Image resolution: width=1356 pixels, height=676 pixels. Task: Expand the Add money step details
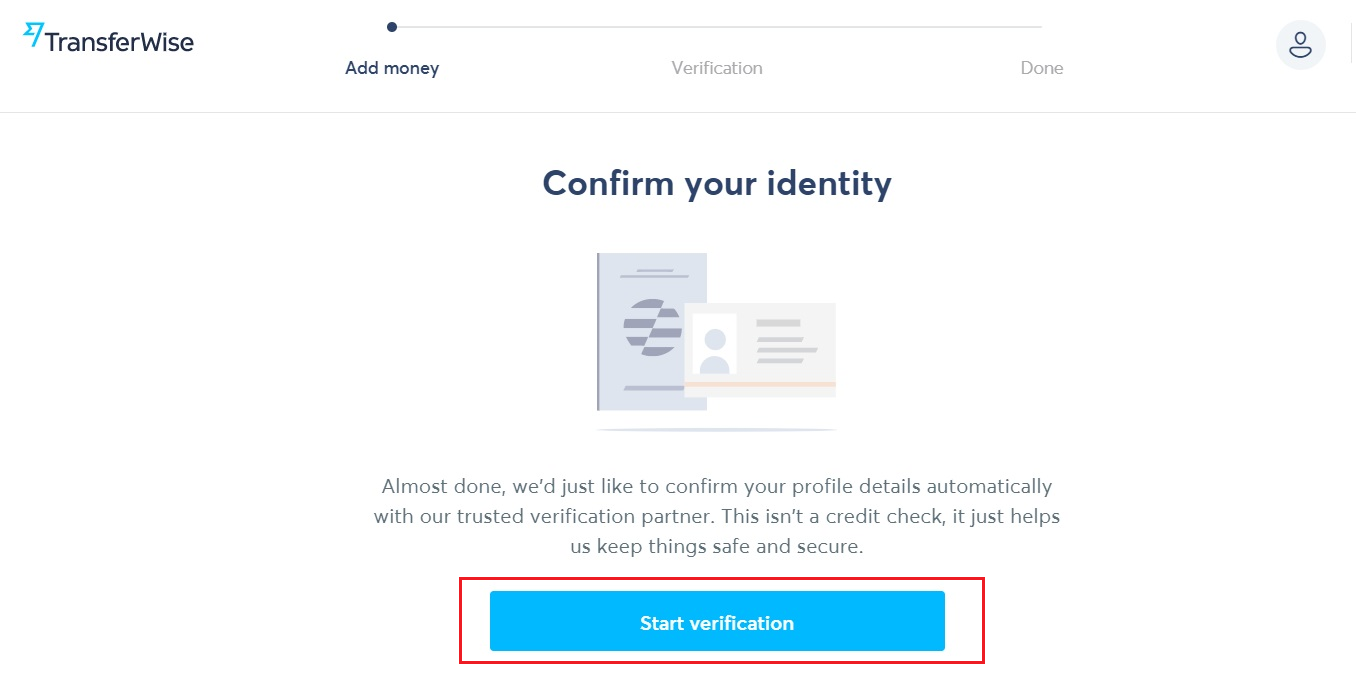coord(392,67)
